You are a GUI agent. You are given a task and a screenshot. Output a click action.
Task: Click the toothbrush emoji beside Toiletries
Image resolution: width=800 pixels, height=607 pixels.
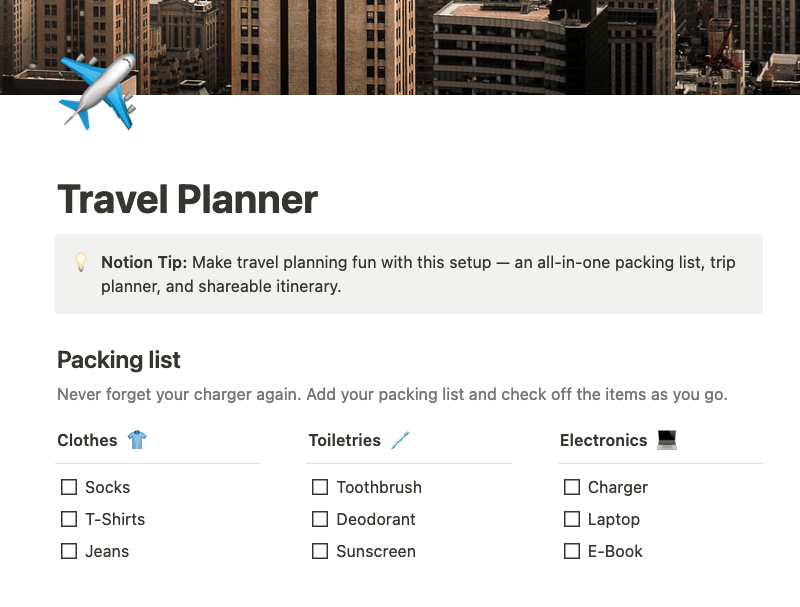pos(400,440)
